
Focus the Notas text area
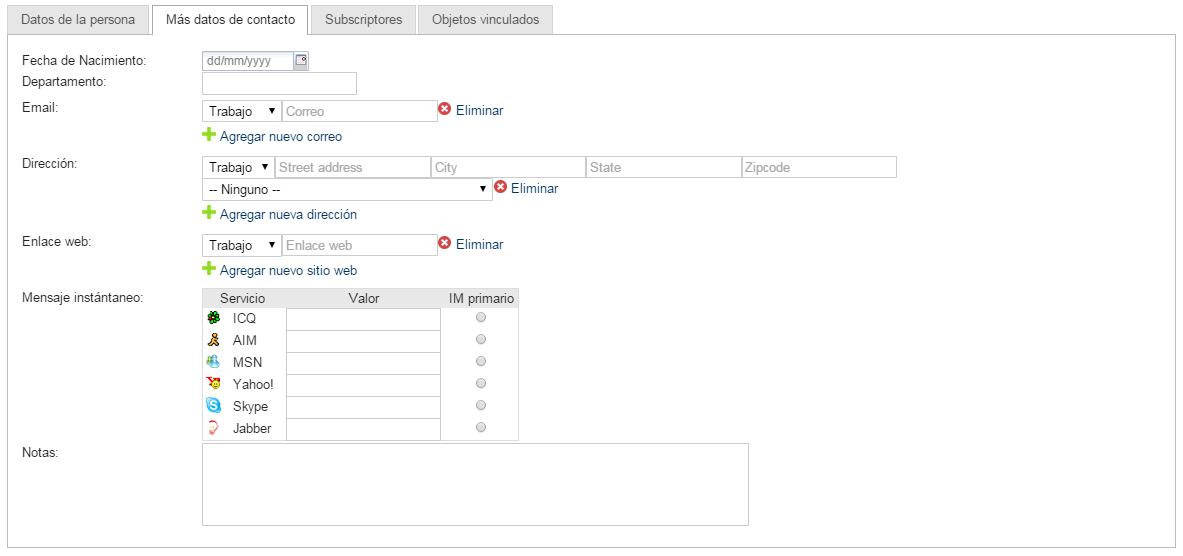point(475,484)
